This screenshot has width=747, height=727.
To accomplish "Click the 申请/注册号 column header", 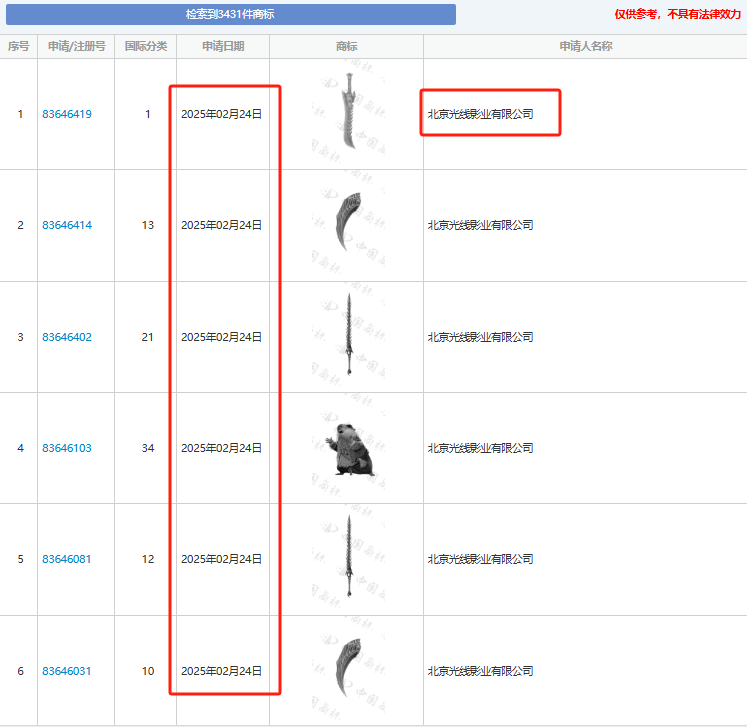I will point(76,46).
